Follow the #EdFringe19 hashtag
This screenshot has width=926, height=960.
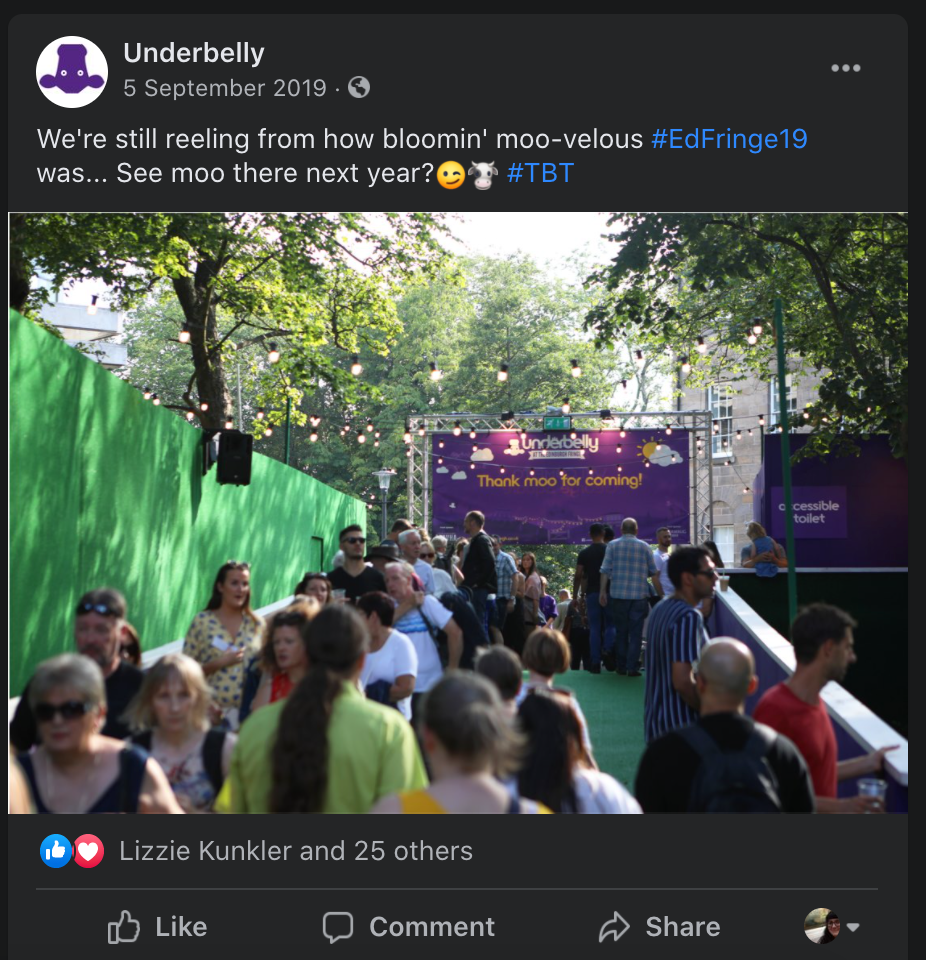coord(729,139)
